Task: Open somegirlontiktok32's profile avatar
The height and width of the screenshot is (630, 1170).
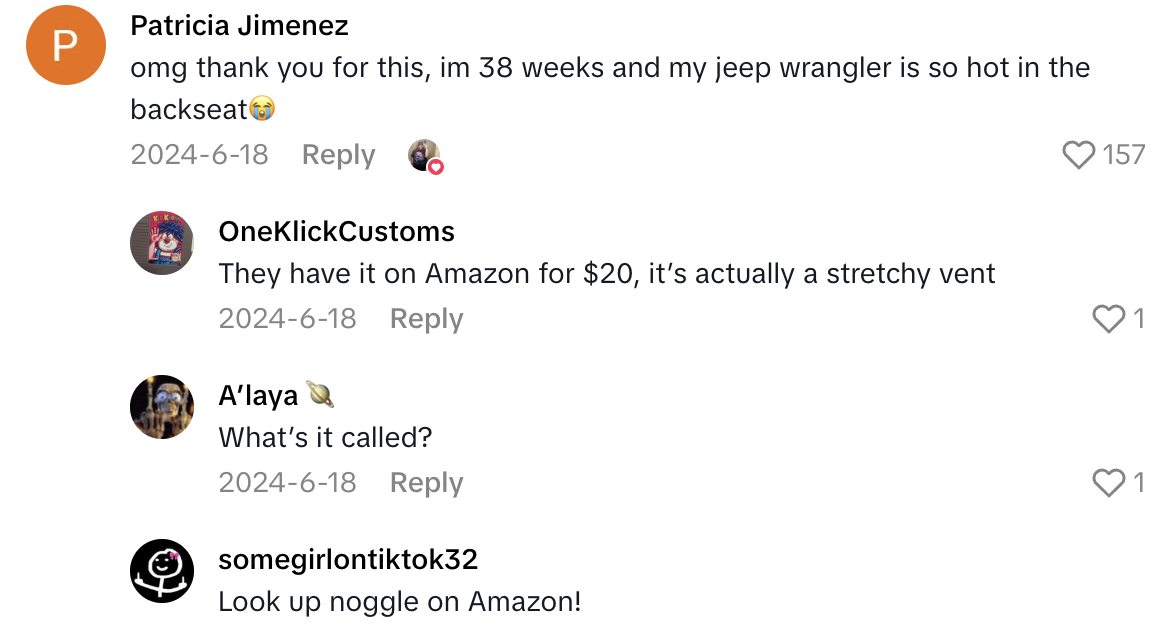Action: coord(161,570)
